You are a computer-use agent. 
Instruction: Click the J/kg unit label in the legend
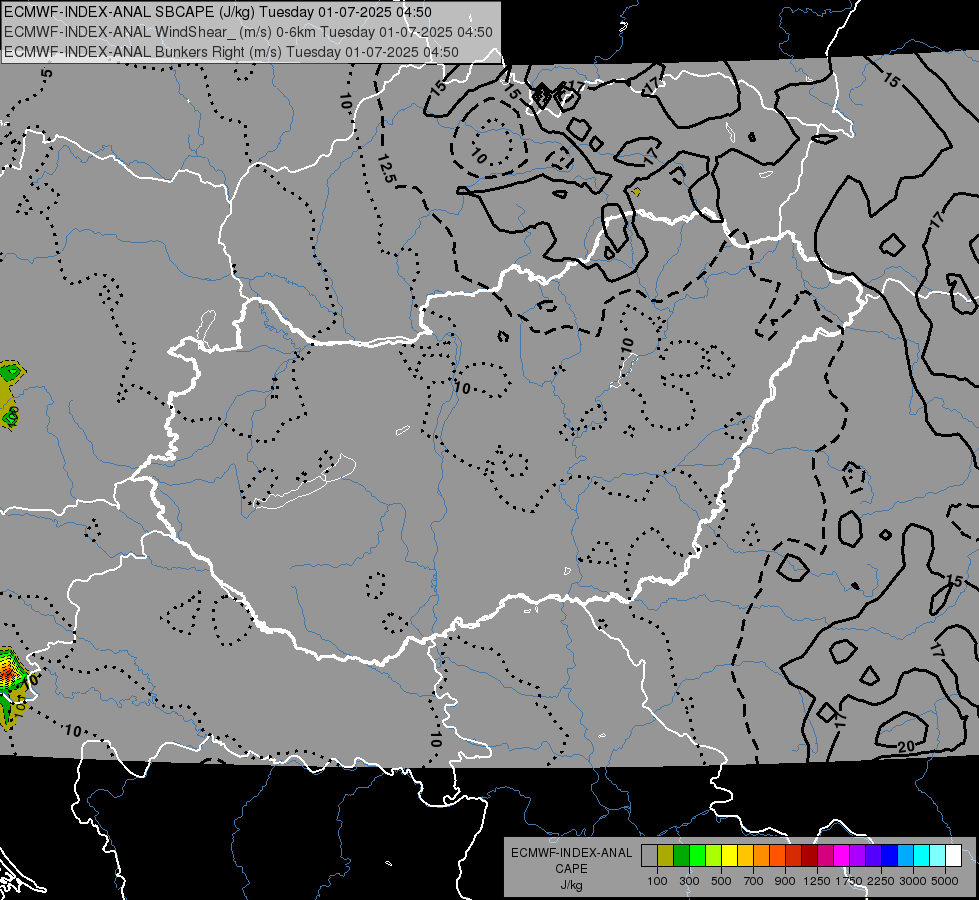click(x=571, y=885)
